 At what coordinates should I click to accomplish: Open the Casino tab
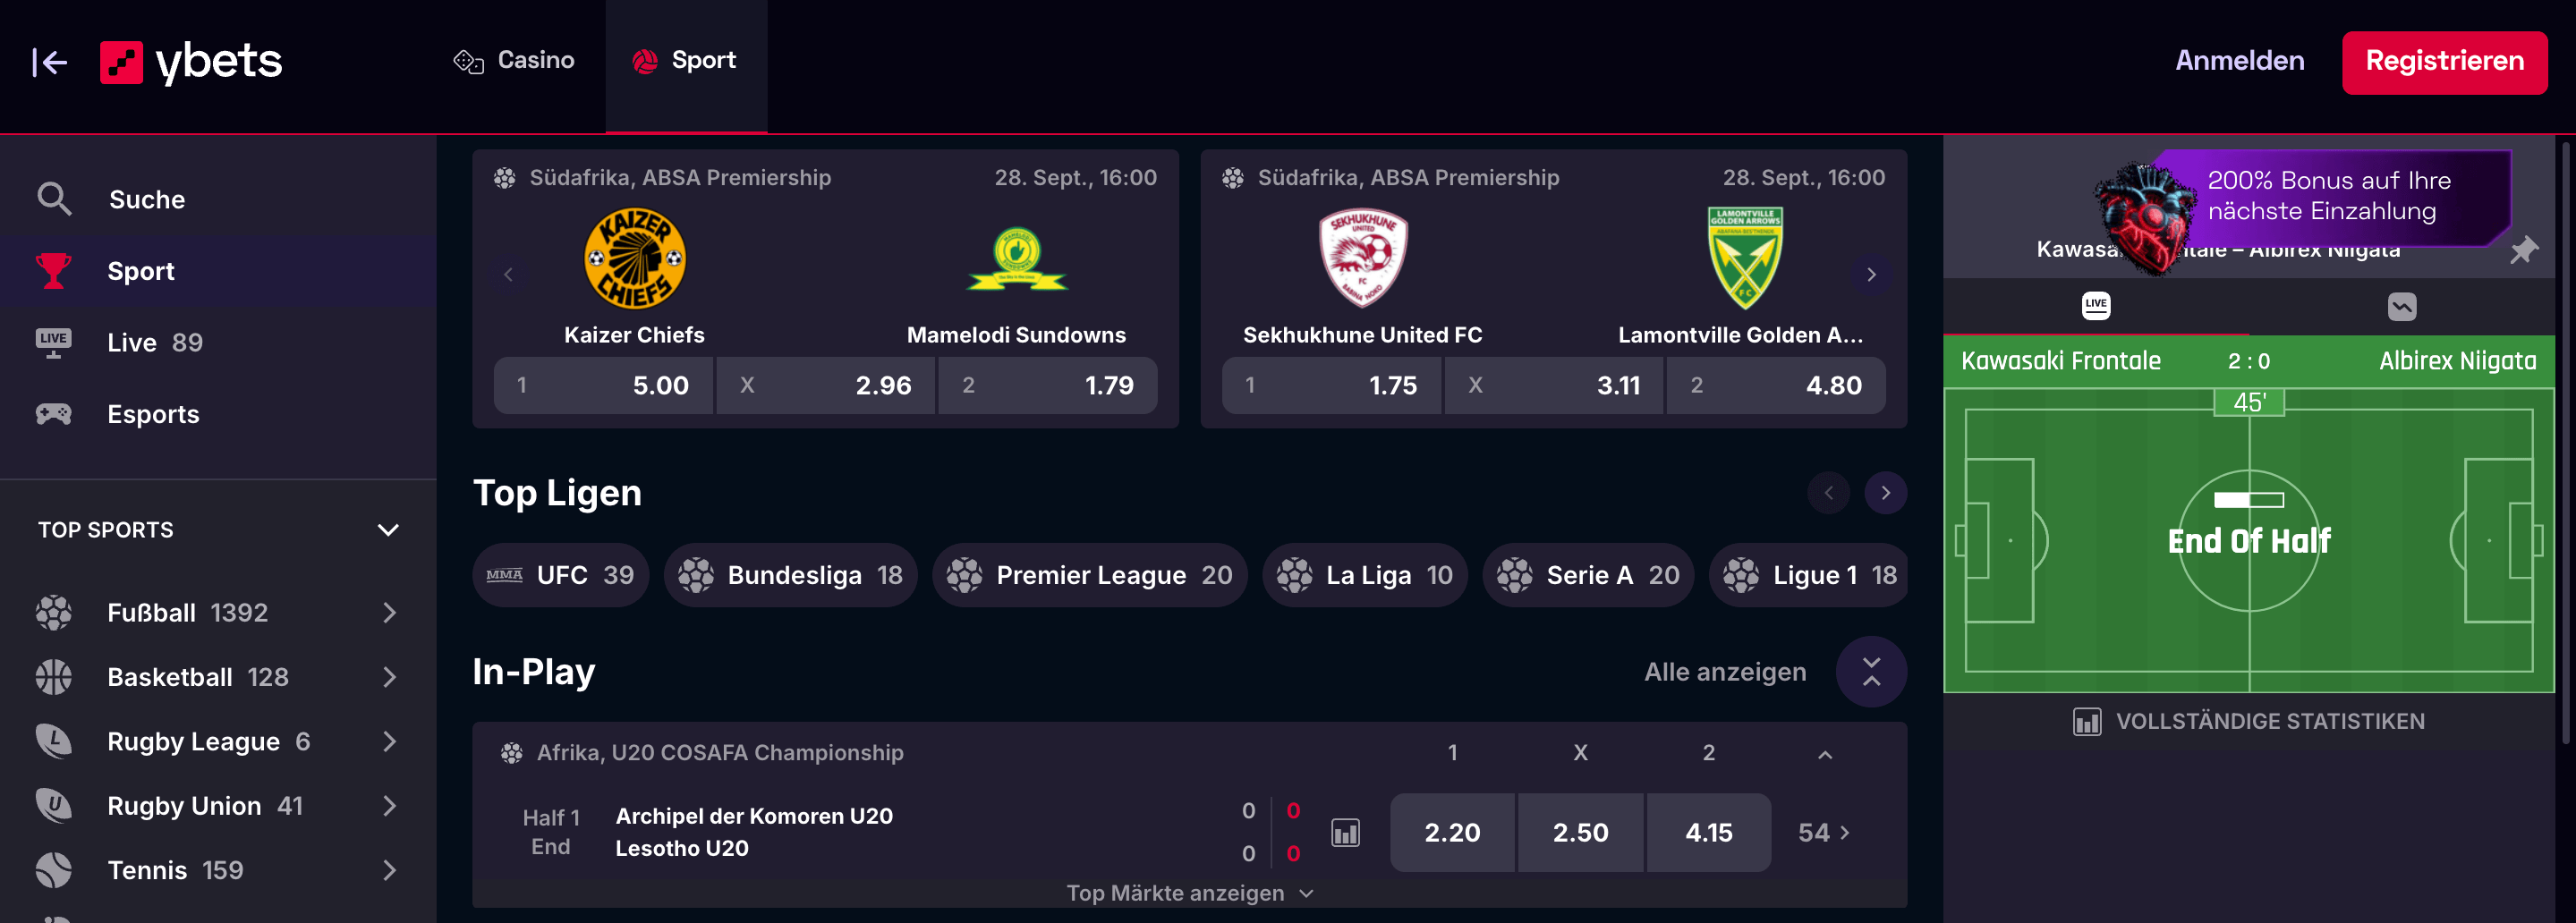[x=515, y=61]
